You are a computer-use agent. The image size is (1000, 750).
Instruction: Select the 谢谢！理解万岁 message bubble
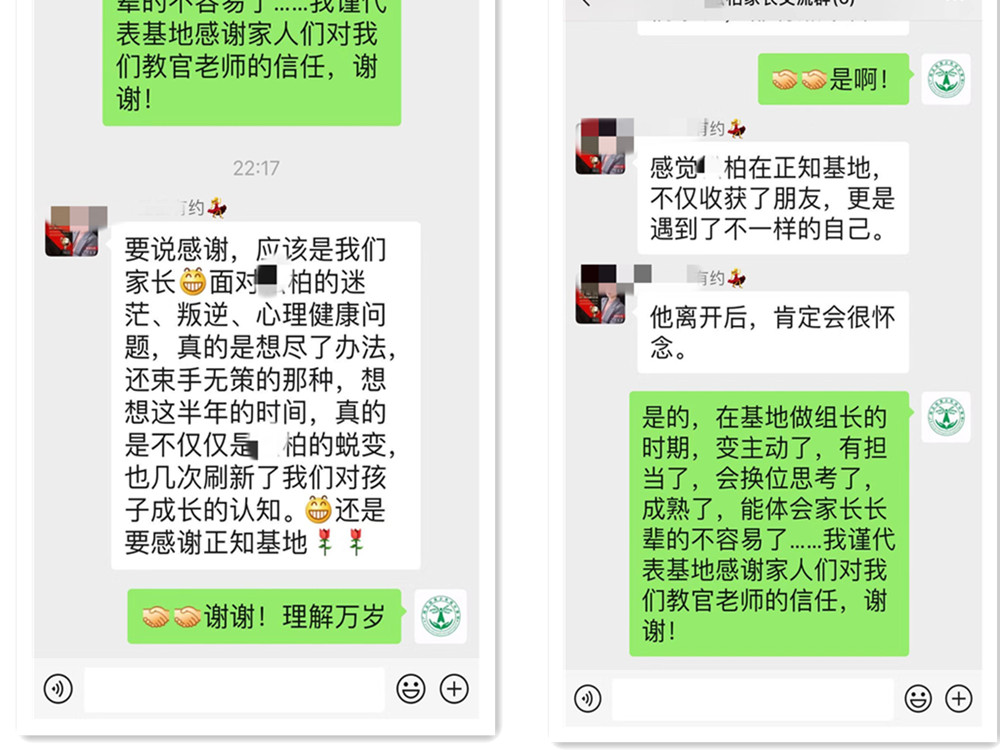pos(265,617)
